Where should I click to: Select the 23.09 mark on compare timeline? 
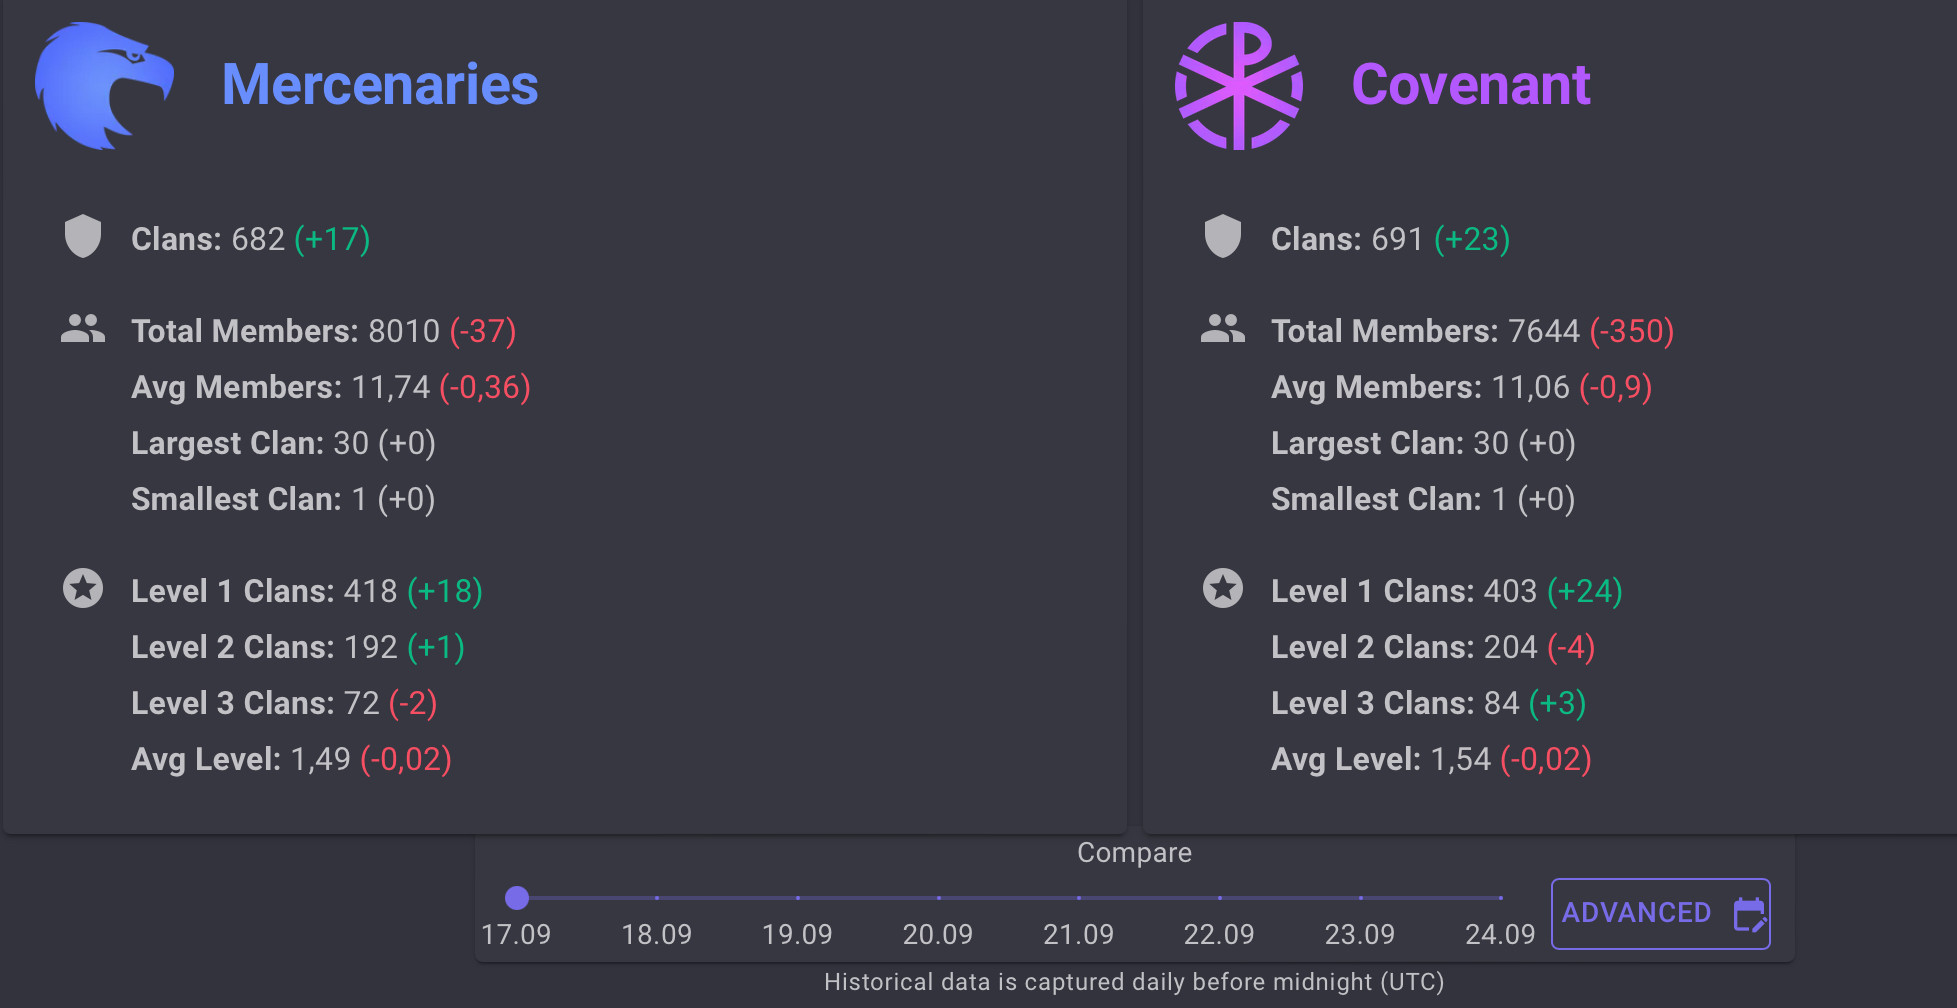coord(1360,898)
